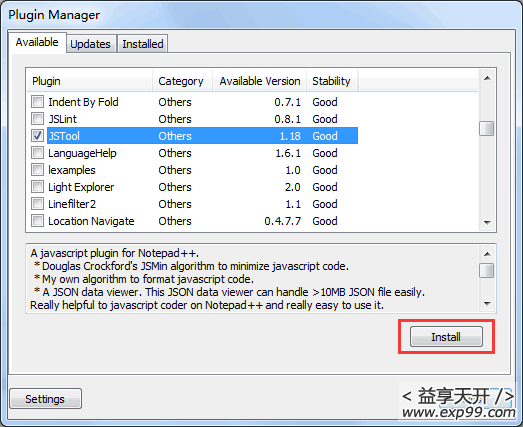The width and height of the screenshot is (523, 427).
Task: Check the Location Navigate plugin checkbox
Action: pyautogui.click(x=37, y=221)
